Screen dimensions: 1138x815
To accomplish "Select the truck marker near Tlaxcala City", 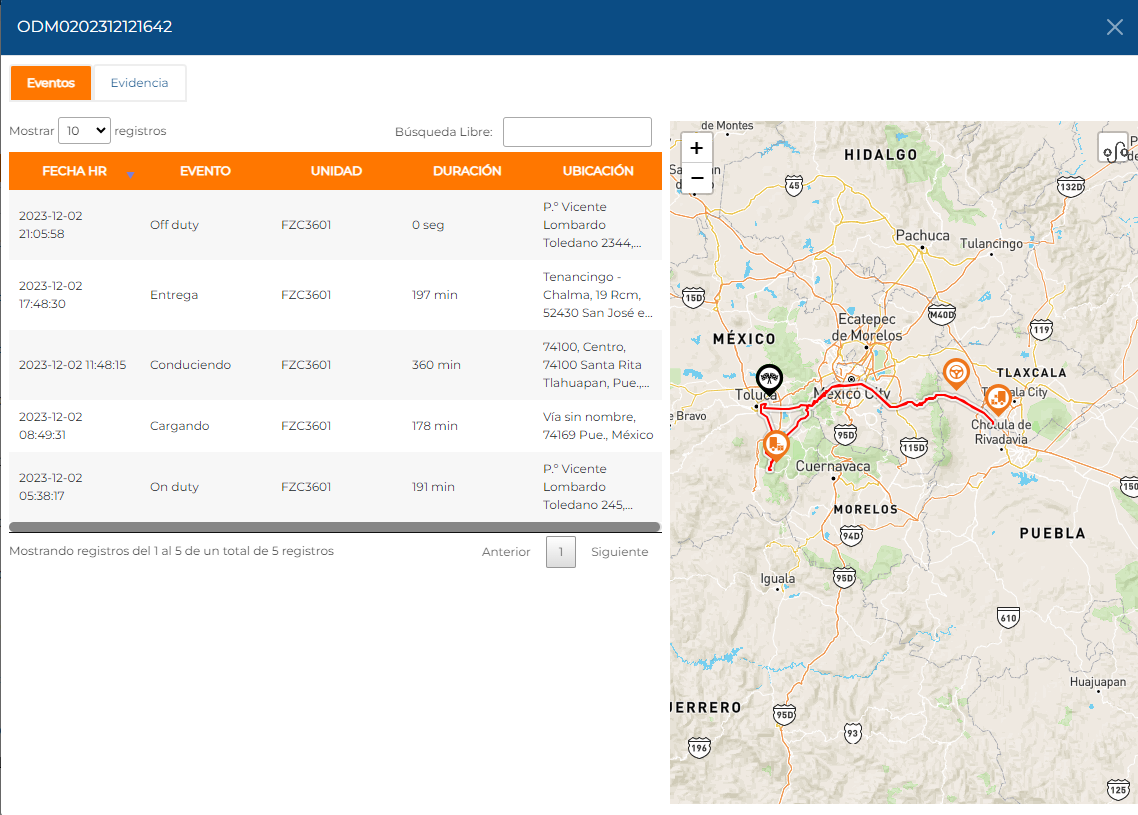I will pyautogui.click(x=997, y=400).
